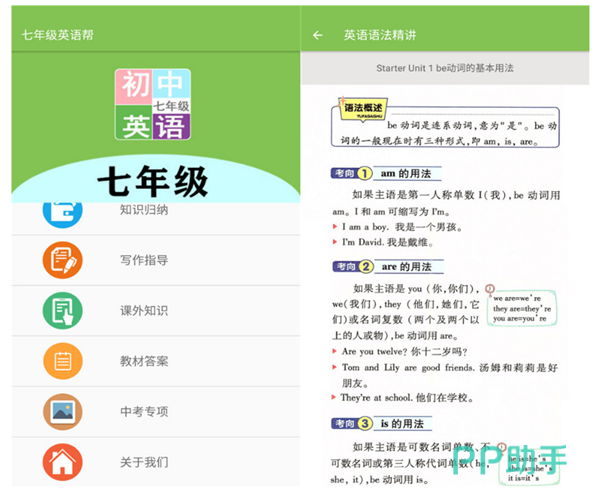Open the 写作指导 menu item

144,260
